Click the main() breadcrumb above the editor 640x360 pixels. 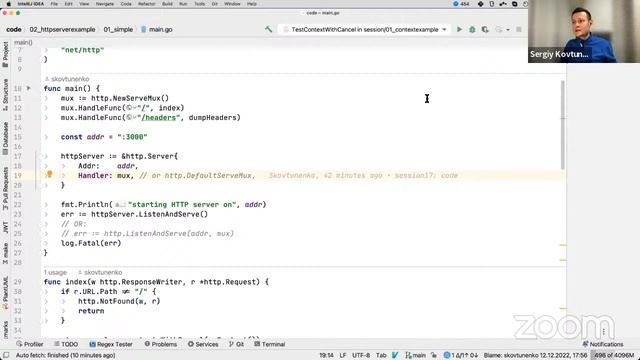pyautogui.click(x=23, y=42)
